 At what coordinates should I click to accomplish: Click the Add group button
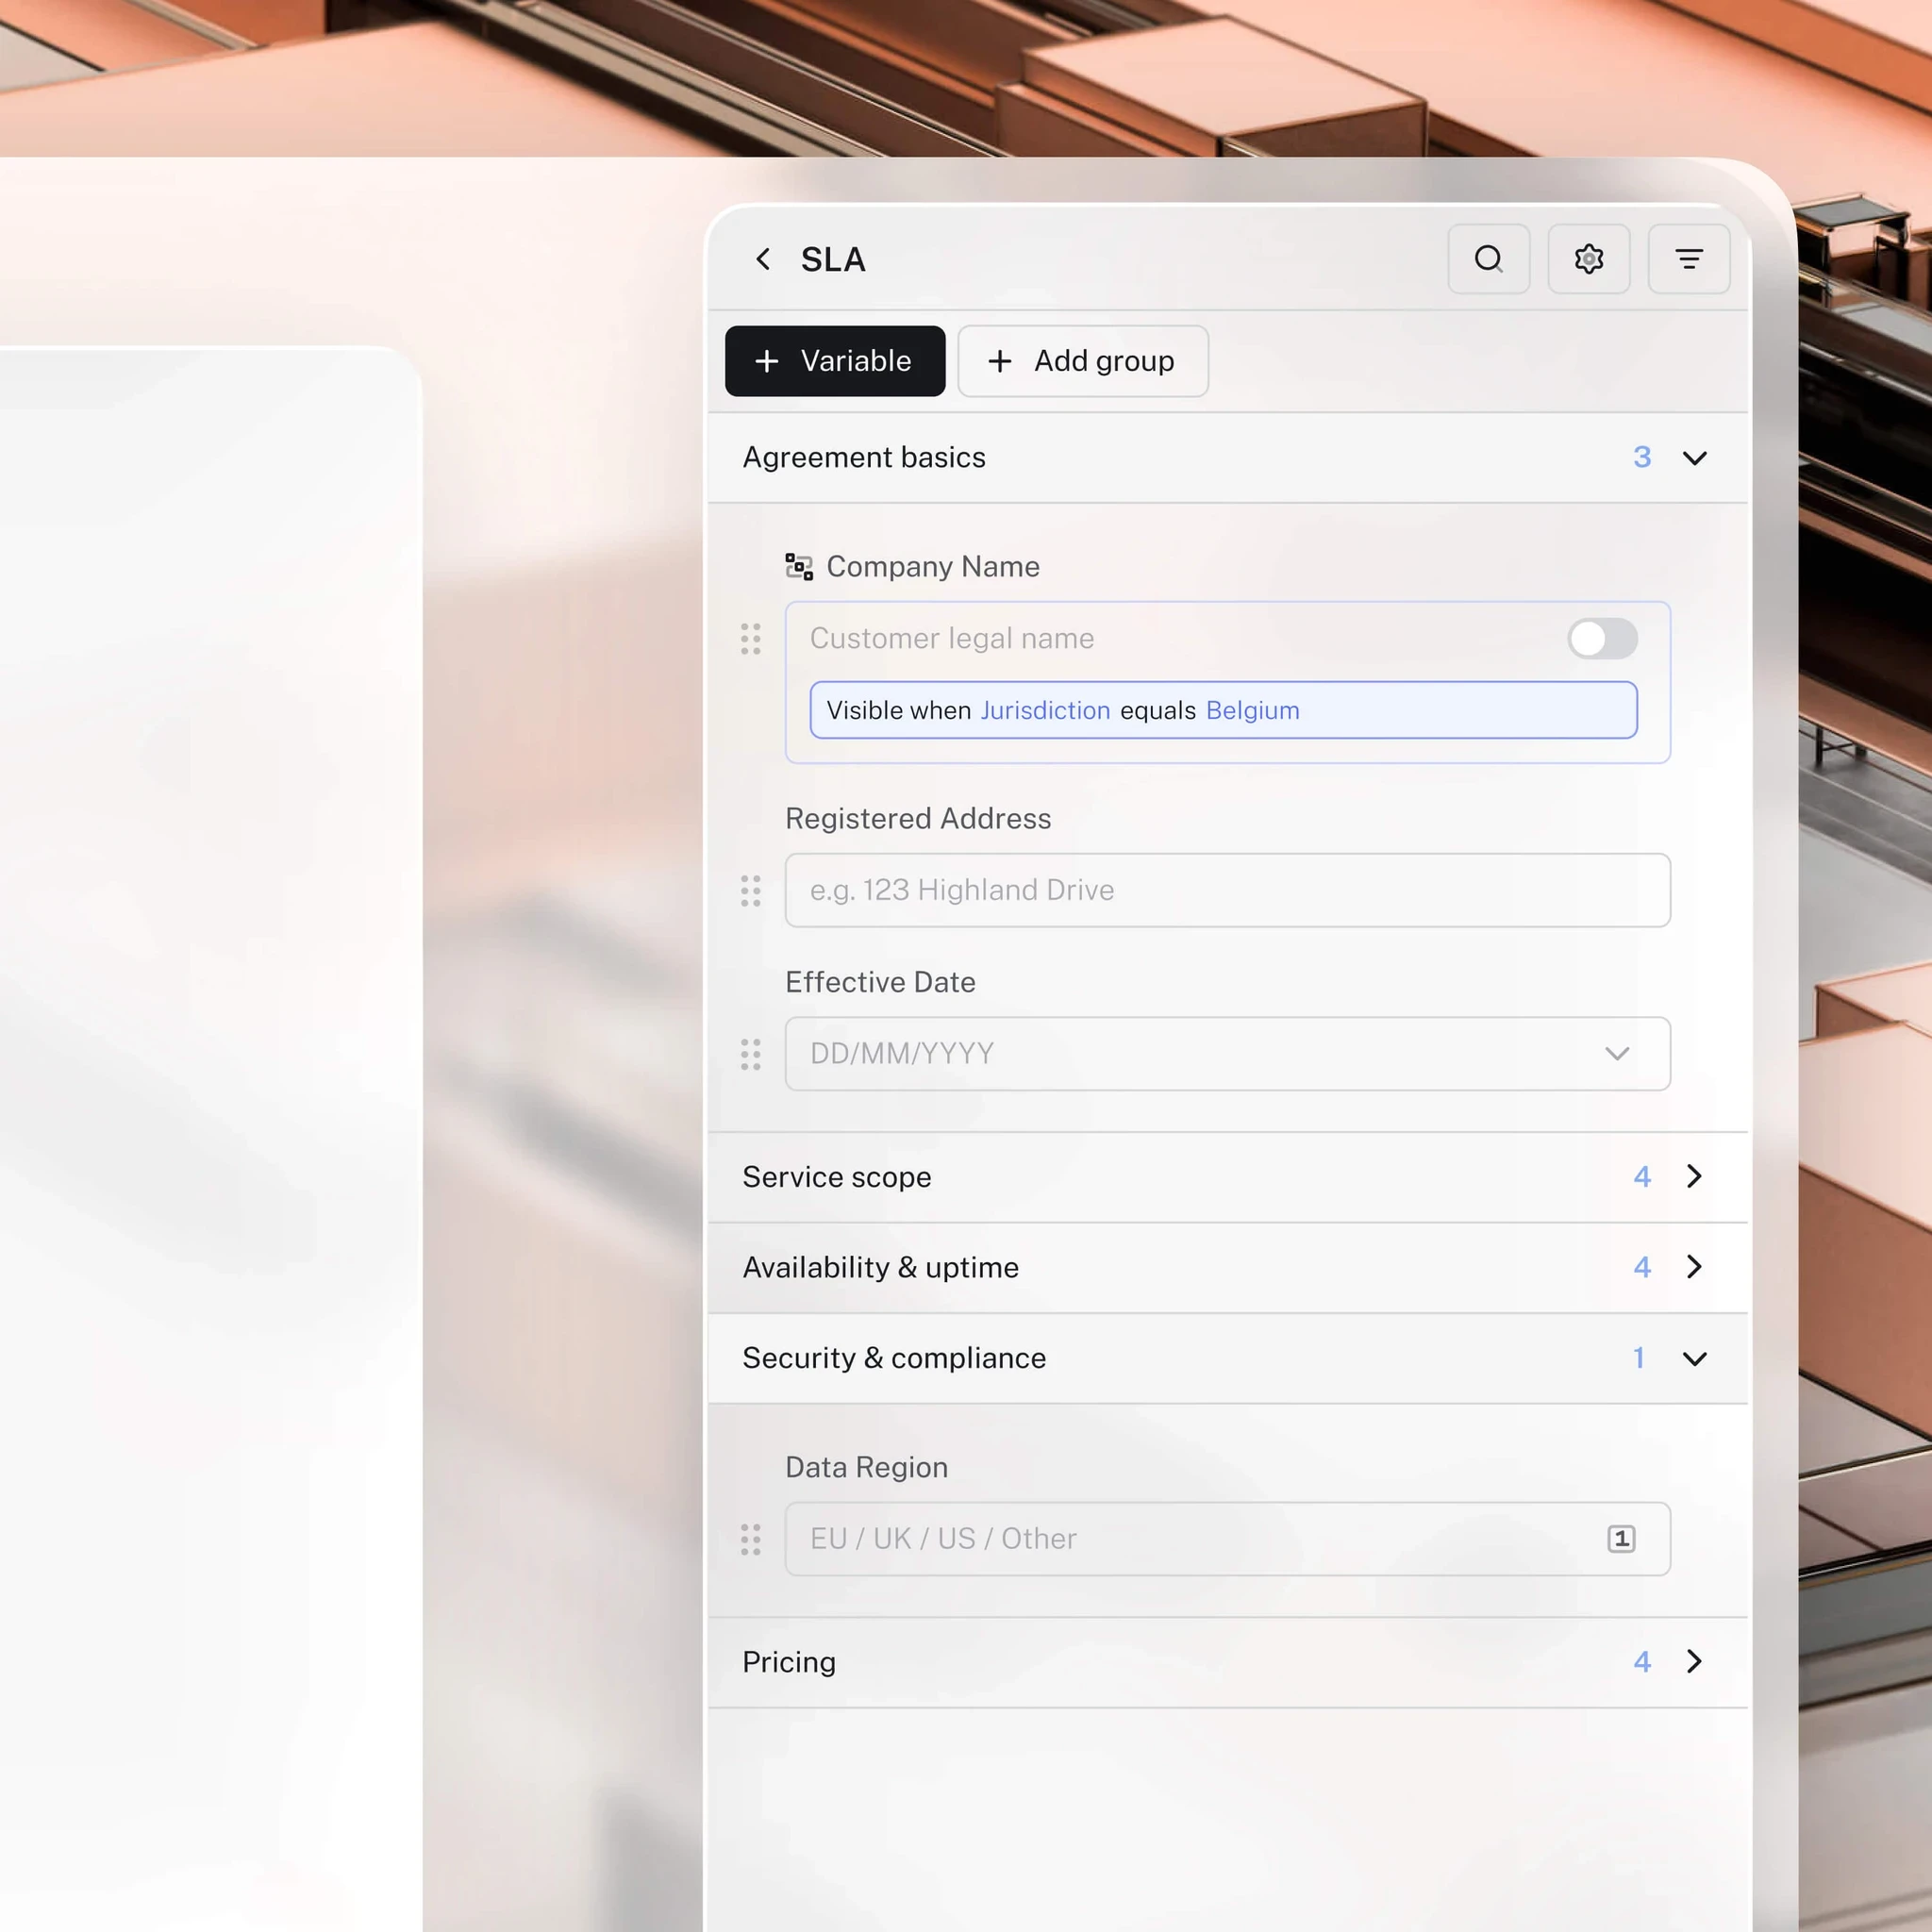click(1083, 361)
